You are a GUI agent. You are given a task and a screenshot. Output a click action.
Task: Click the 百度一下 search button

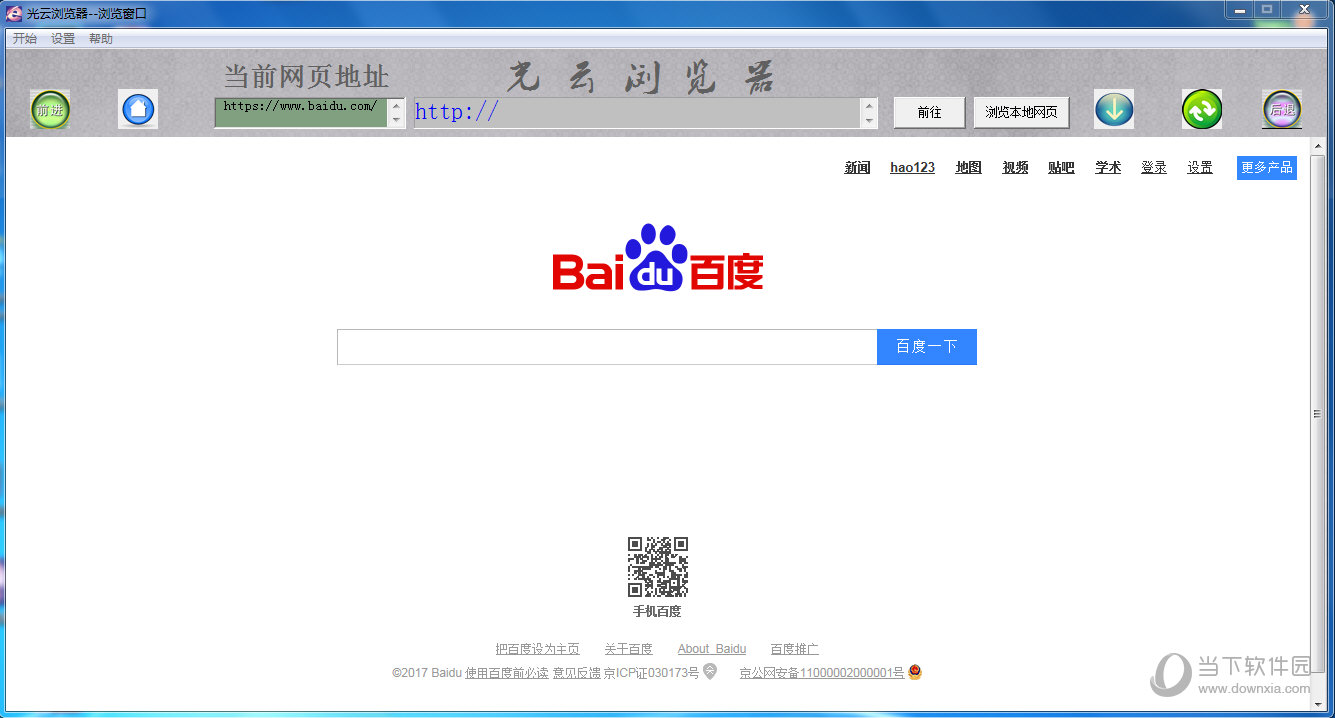click(927, 347)
